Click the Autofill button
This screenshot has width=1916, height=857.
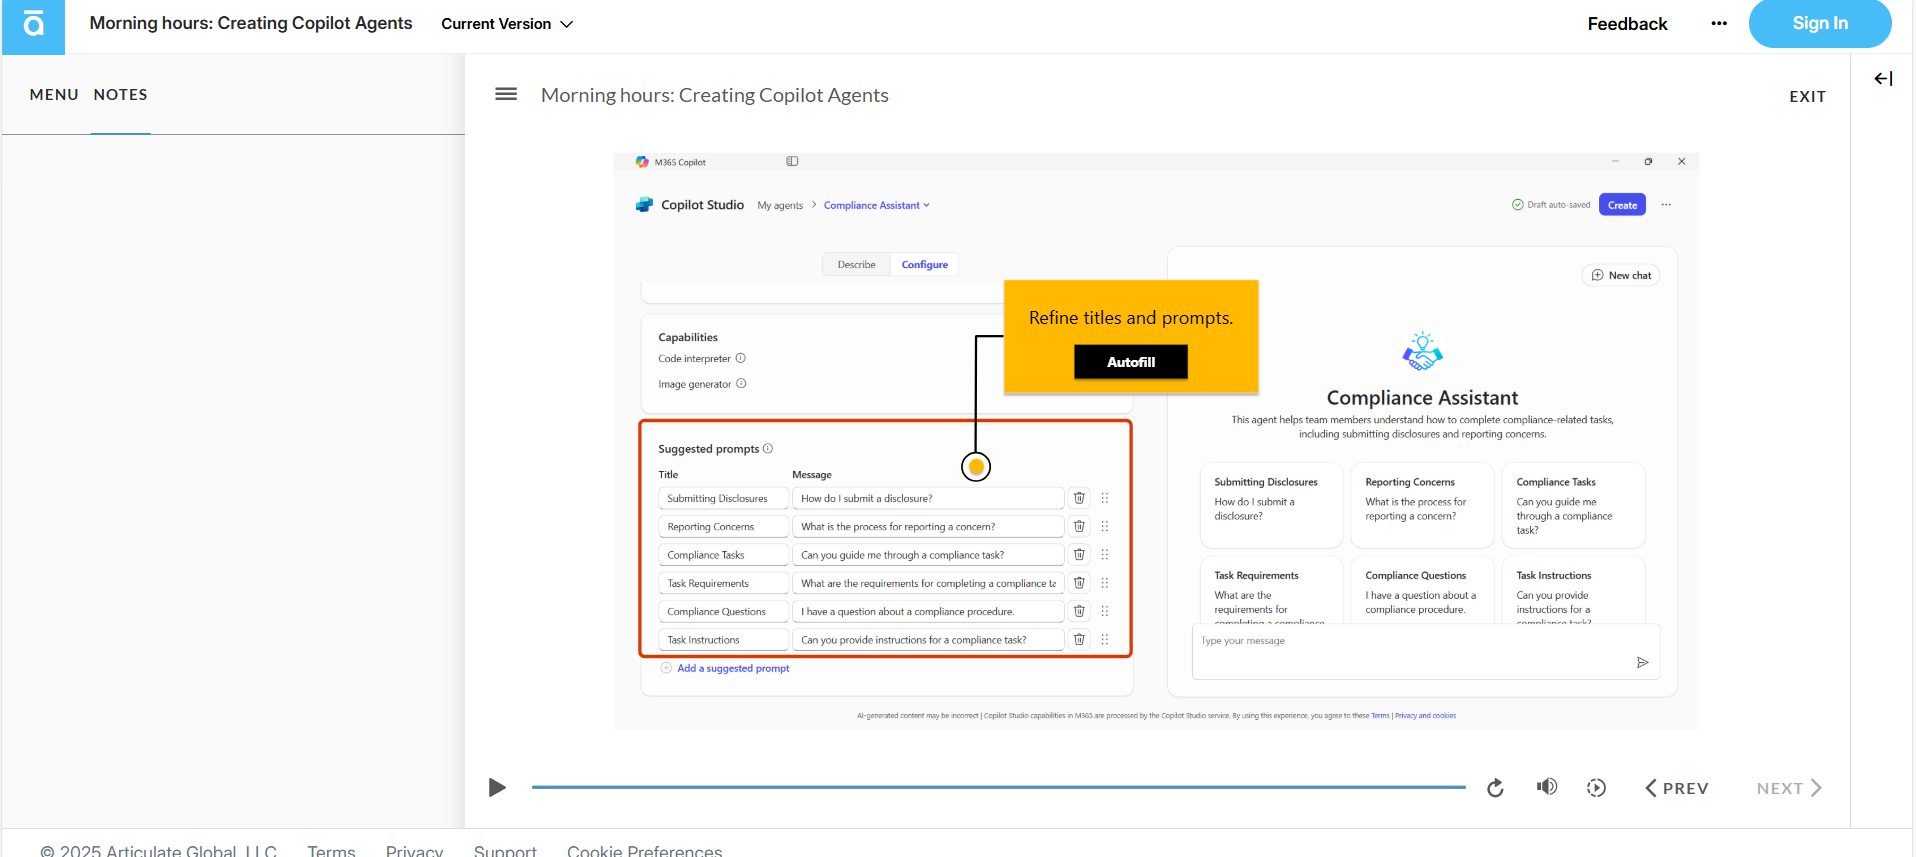click(1131, 362)
